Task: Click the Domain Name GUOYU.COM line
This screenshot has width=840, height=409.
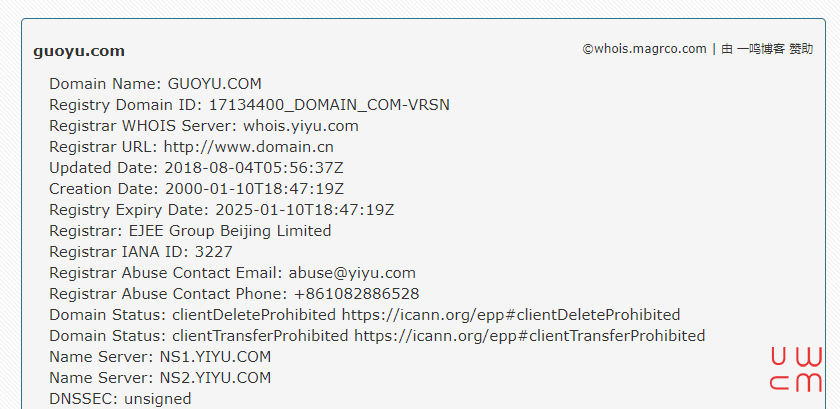Action: point(155,84)
